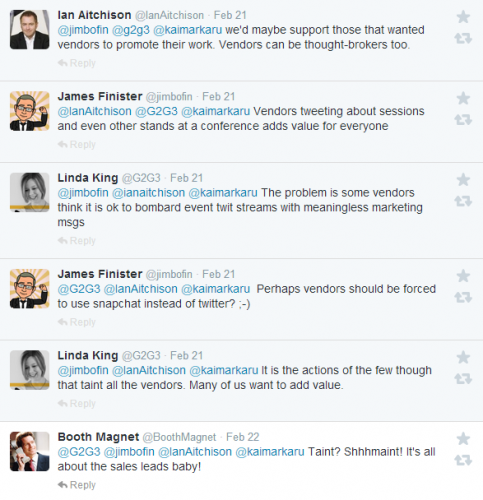Screen dimensions: 483x500
Task: Open Ian Aitchison's profile photo
Action: 30,30
